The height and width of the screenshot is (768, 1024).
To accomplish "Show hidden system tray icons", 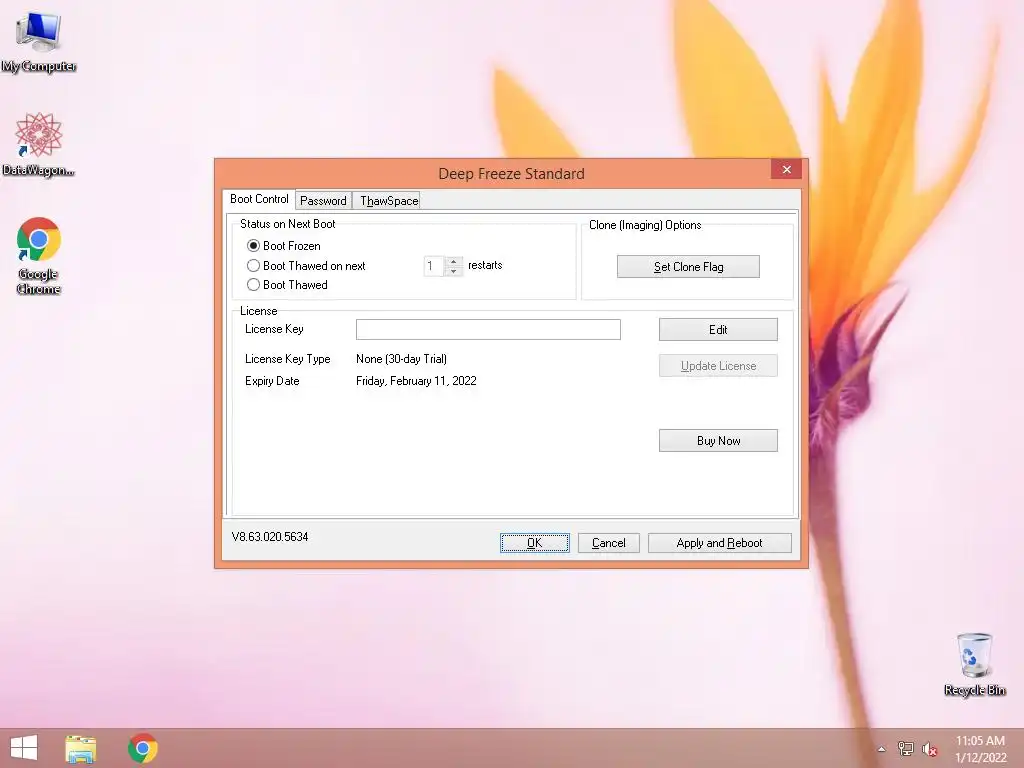I will coord(882,749).
